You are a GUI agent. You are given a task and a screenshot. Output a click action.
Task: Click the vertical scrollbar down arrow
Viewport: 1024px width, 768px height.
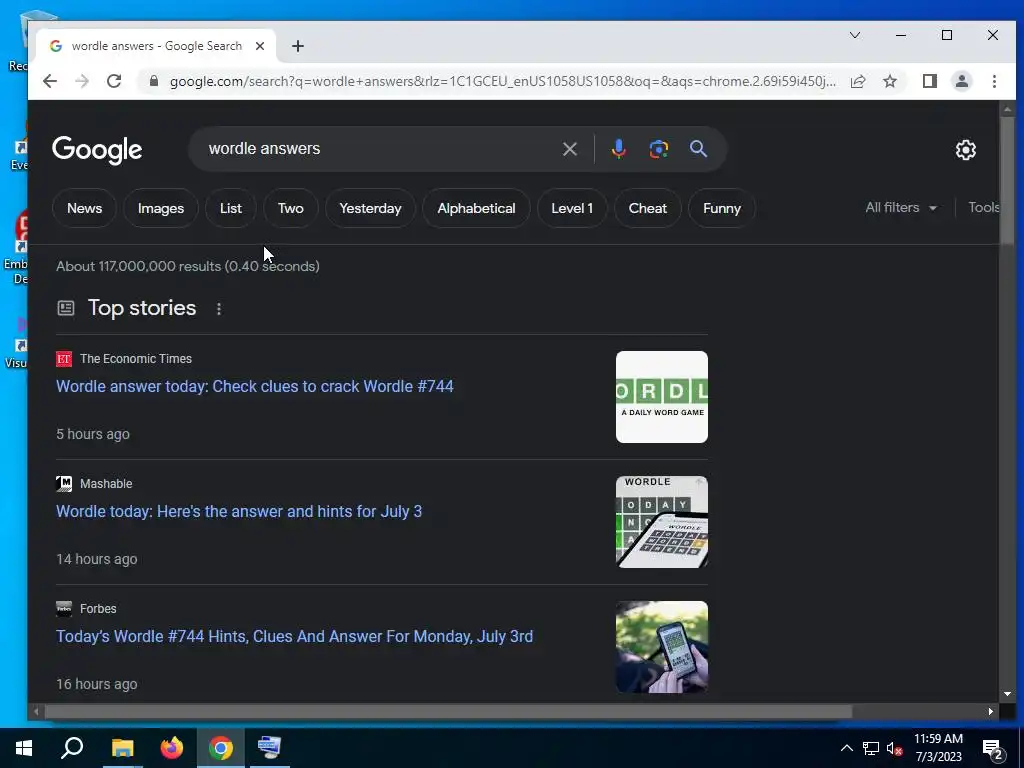tap(1007, 694)
